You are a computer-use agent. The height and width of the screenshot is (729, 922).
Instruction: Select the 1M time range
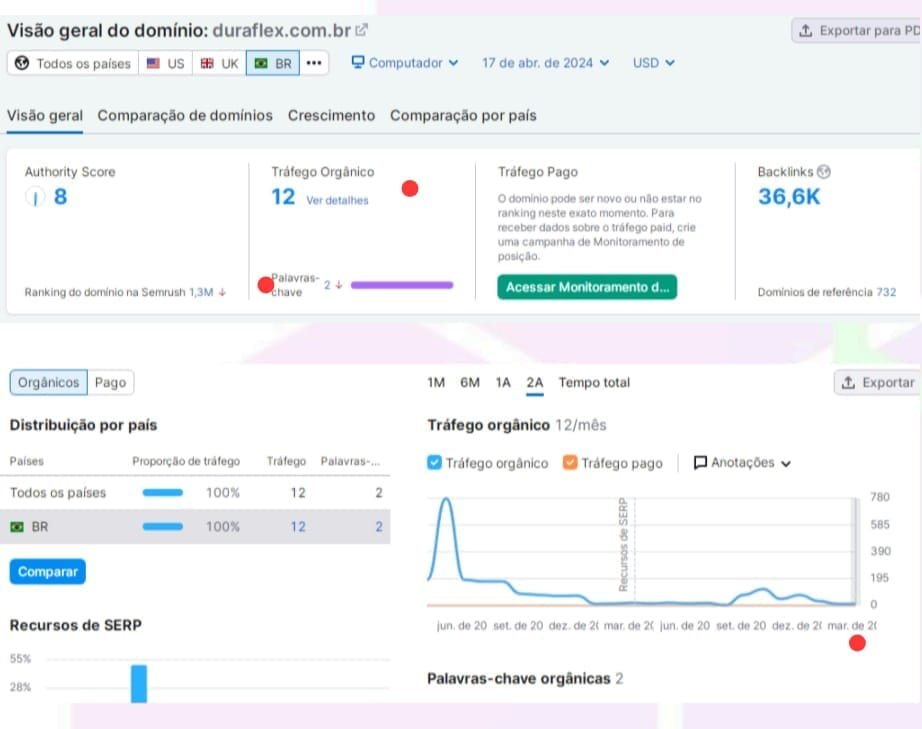pyautogui.click(x=436, y=383)
